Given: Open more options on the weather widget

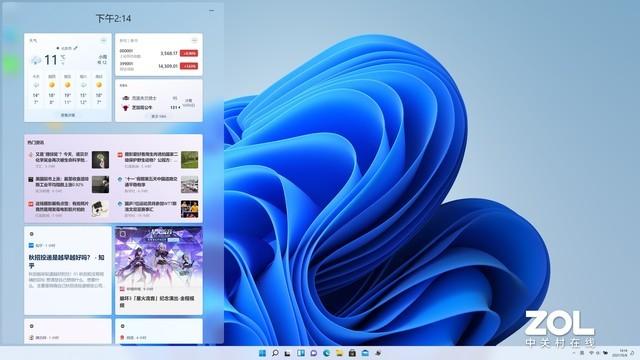Looking at the screenshot, I should point(103,40).
